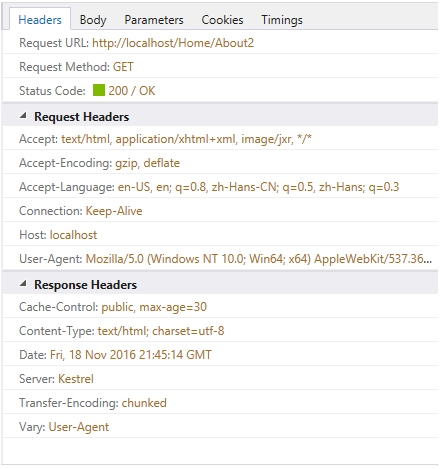Open the Parameters tab

point(154,20)
